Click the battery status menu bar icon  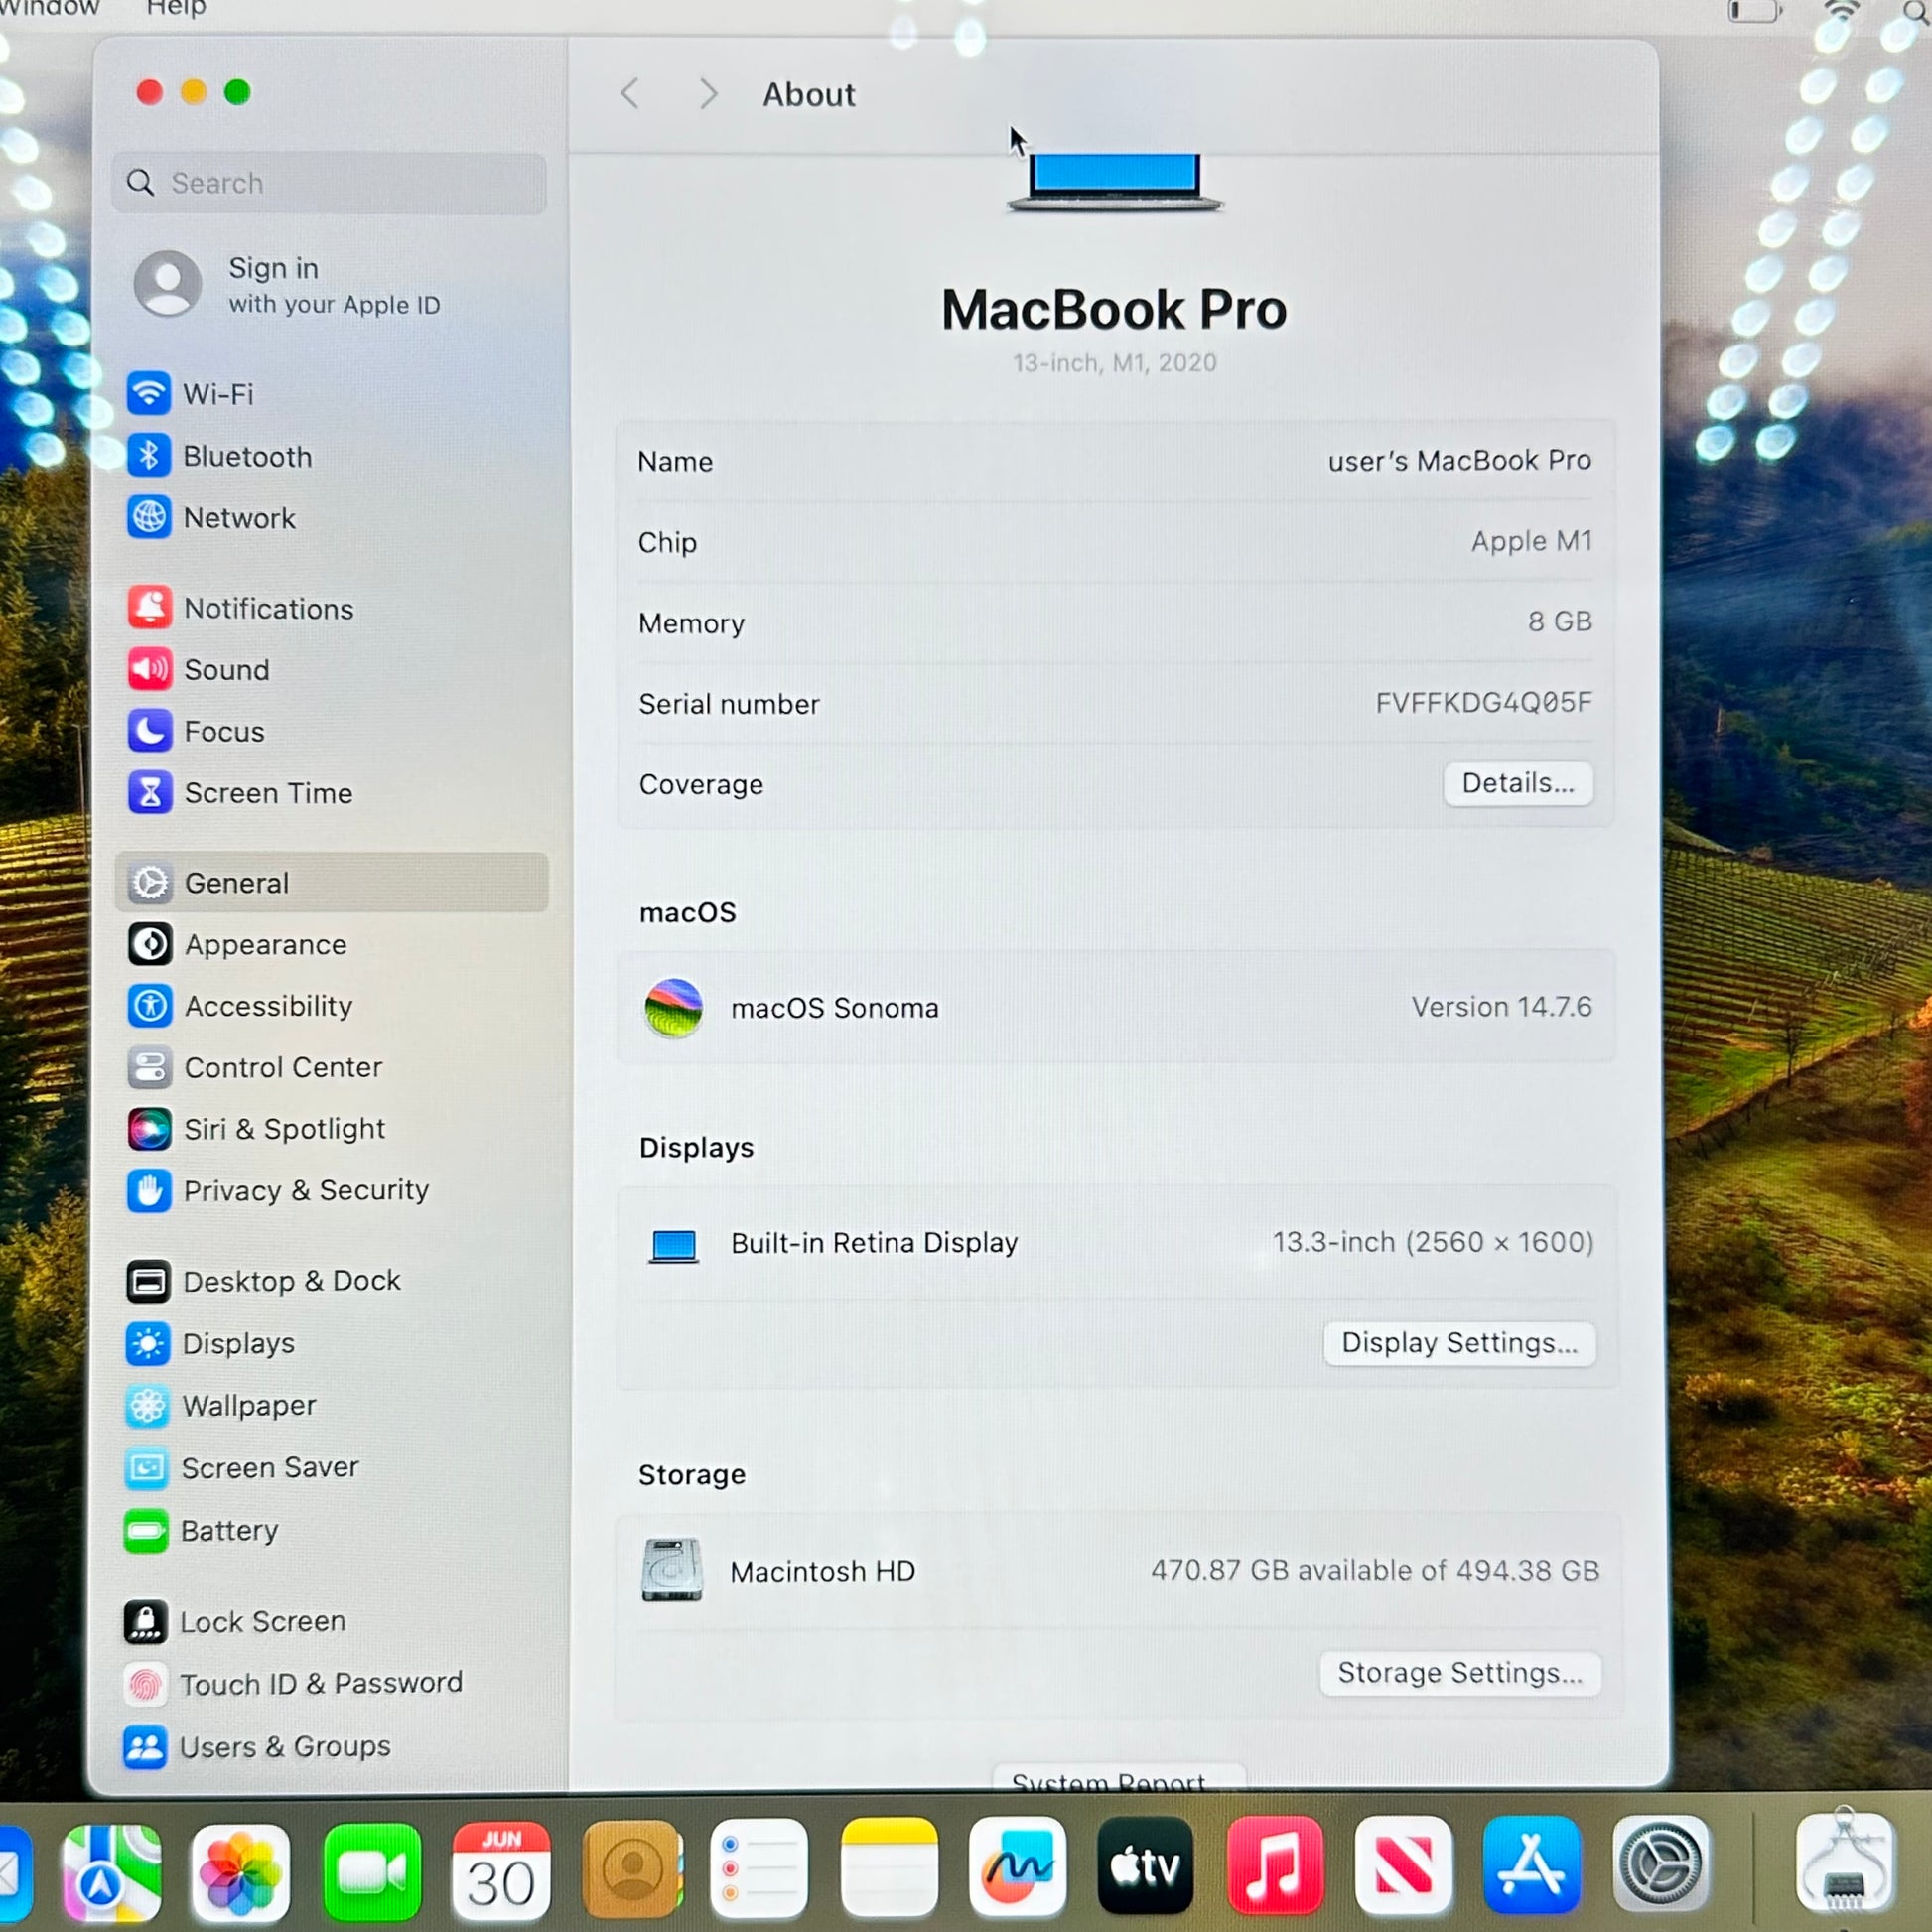(1755, 11)
